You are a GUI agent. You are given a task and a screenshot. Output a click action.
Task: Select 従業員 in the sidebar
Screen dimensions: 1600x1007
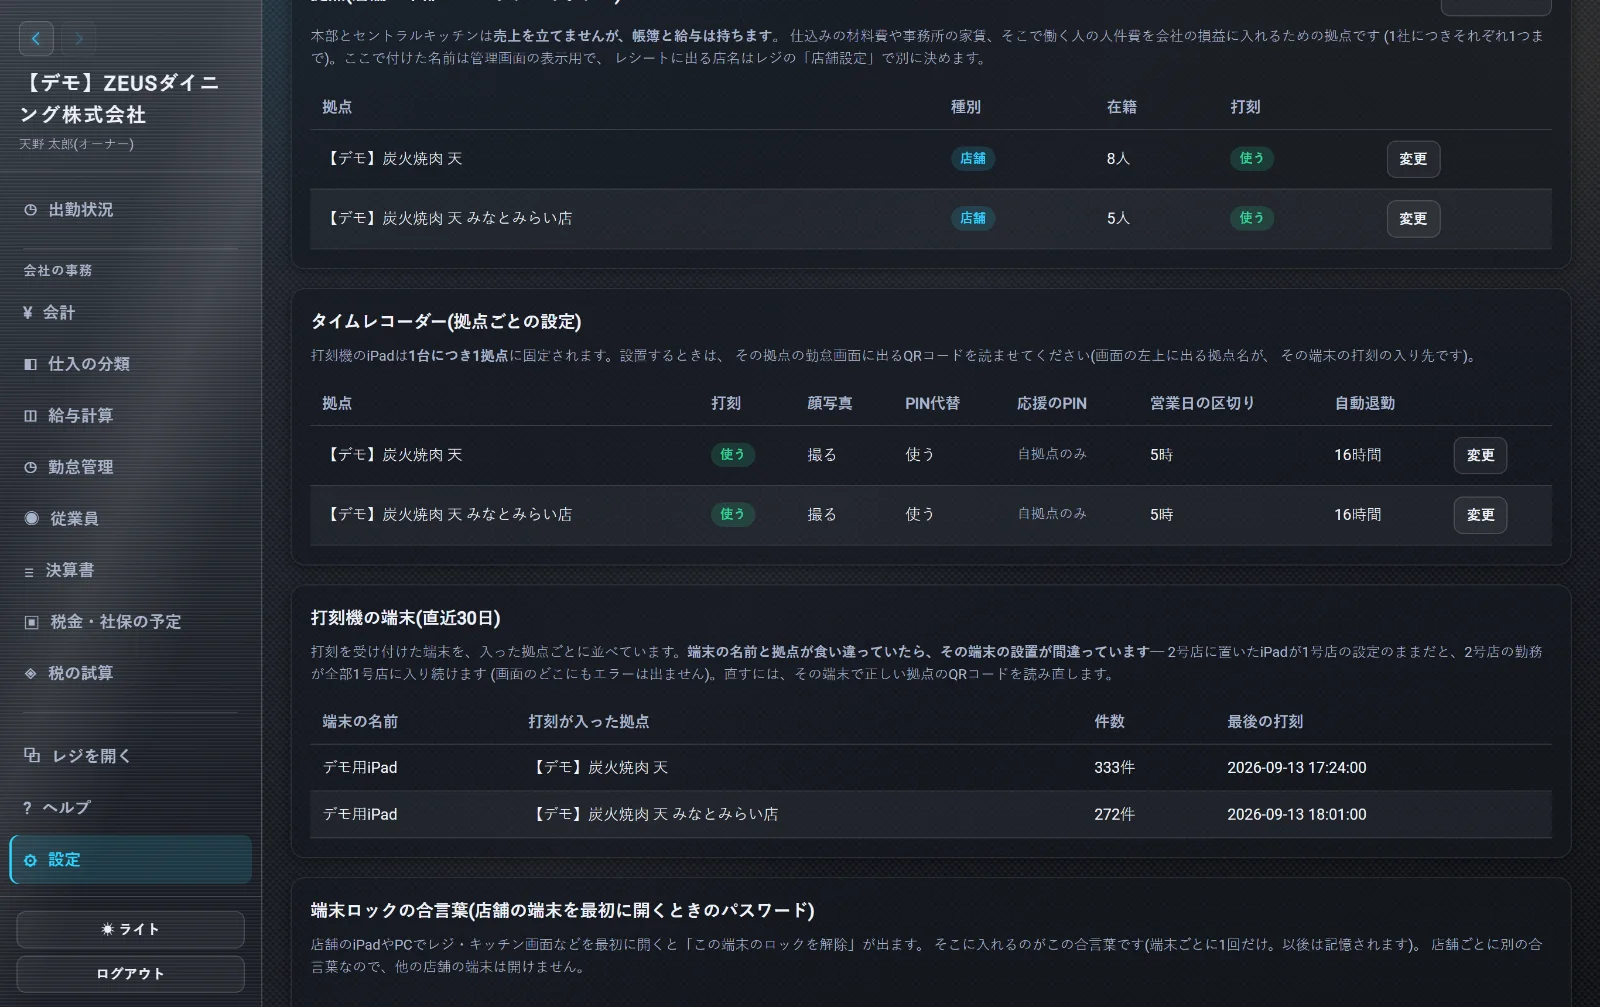pos(130,518)
